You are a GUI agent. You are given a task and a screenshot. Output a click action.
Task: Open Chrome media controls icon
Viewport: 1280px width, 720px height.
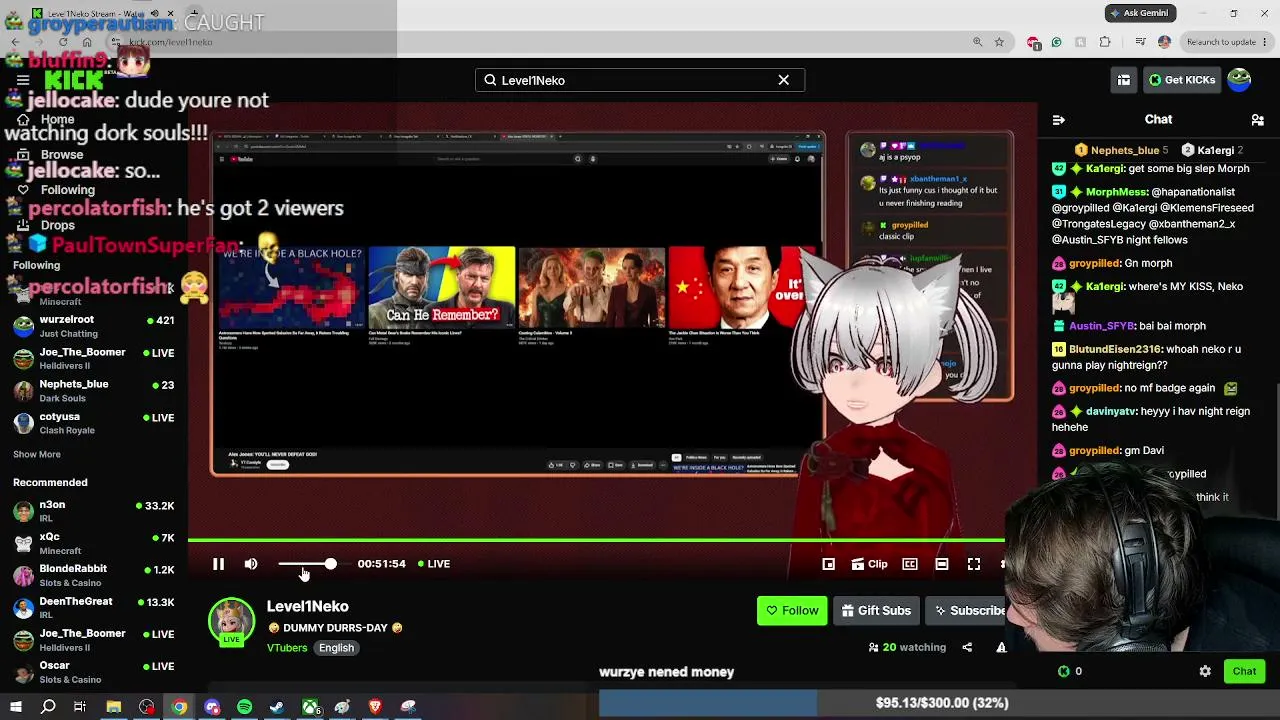tap(1140, 42)
